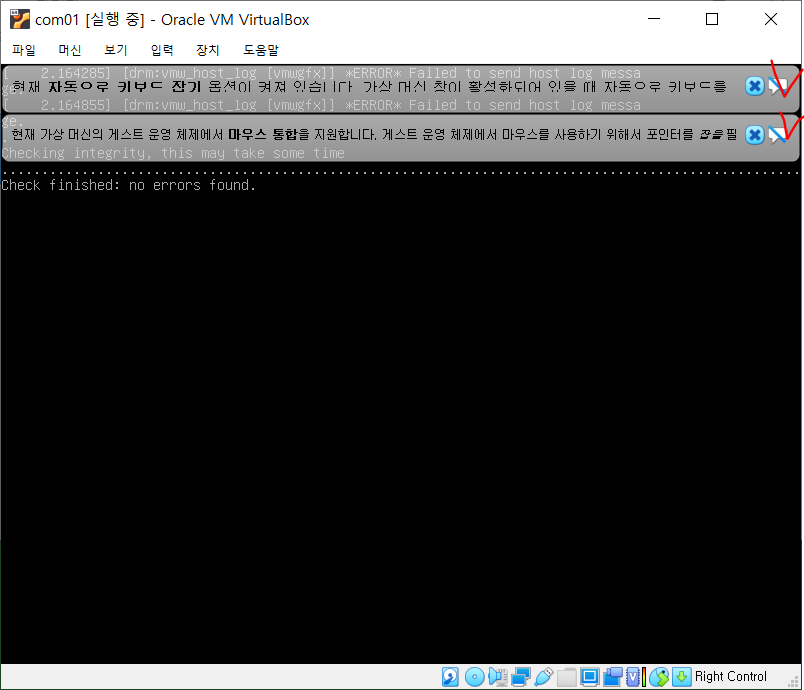The image size is (804, 690).
Task: Click 'Check finished: no errors found.' text
Action: [x=128, y=185]
